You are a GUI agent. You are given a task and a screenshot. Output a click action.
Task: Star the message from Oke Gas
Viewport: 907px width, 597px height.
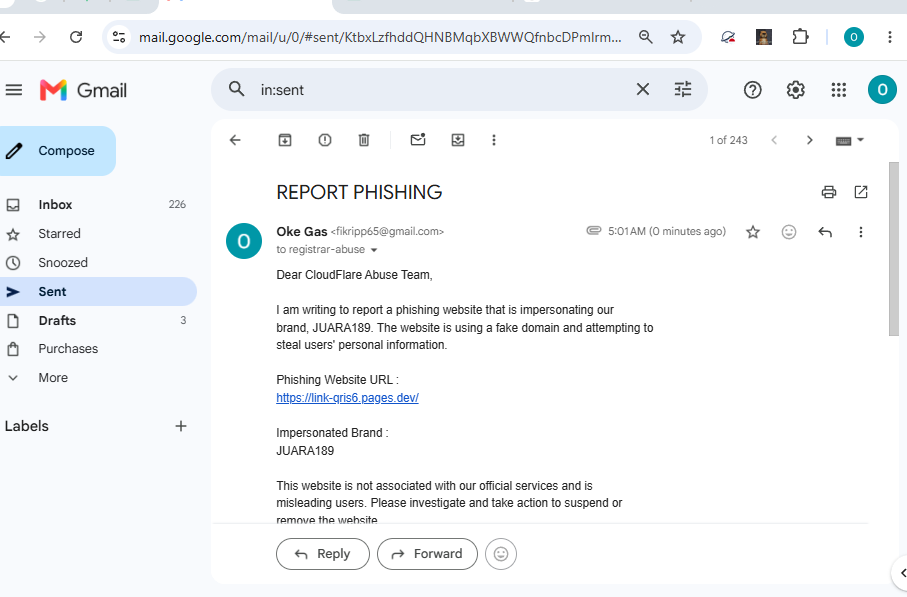753,232
